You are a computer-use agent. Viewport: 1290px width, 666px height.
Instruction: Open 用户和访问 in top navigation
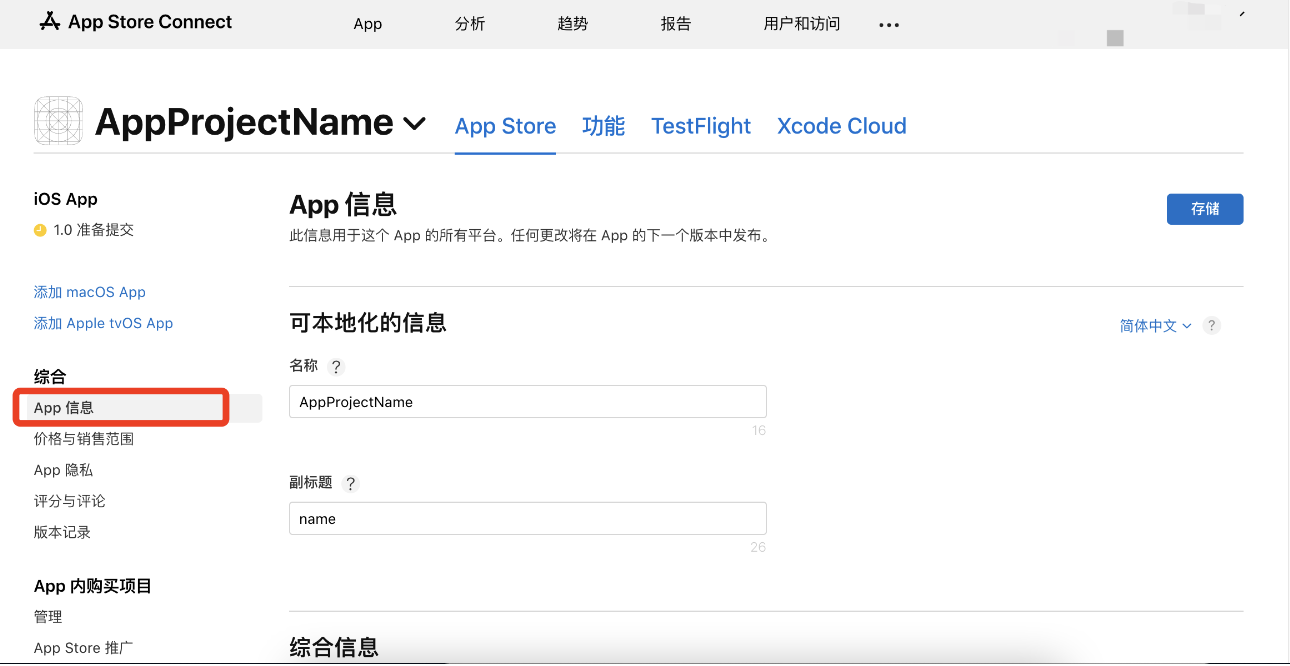point(802,24)
